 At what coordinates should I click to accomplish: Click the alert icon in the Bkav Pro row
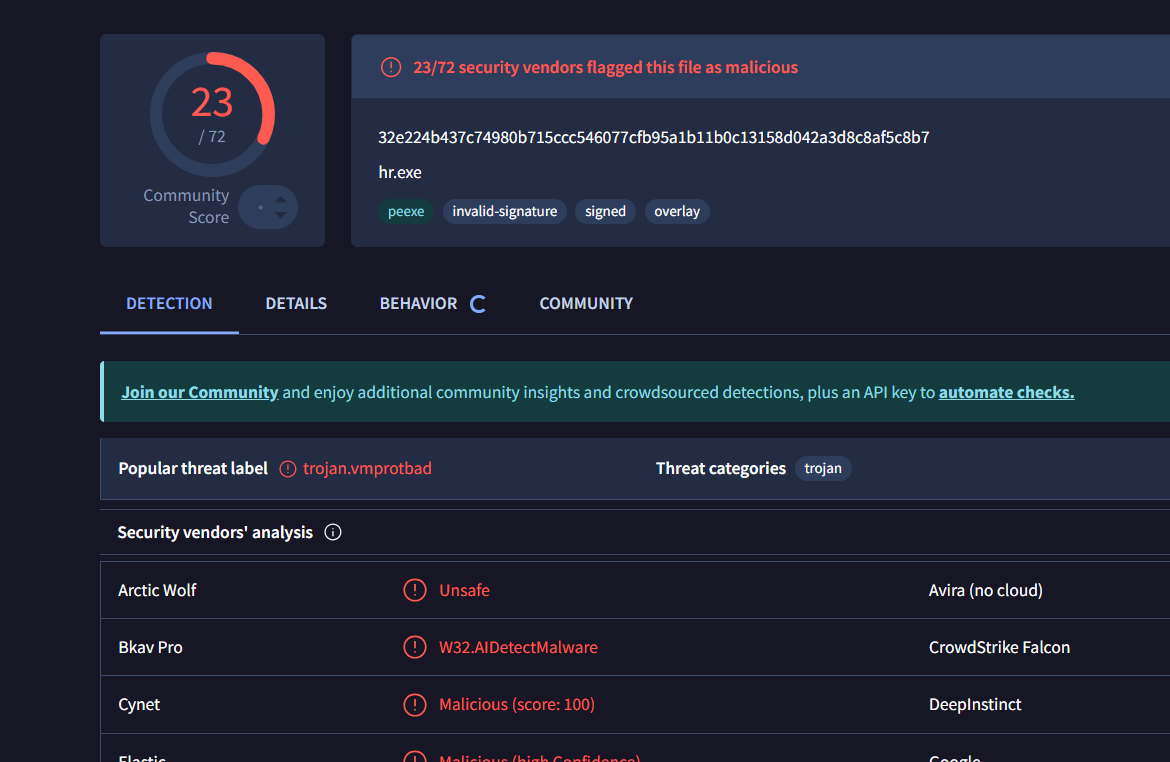(x=414, y=648)
